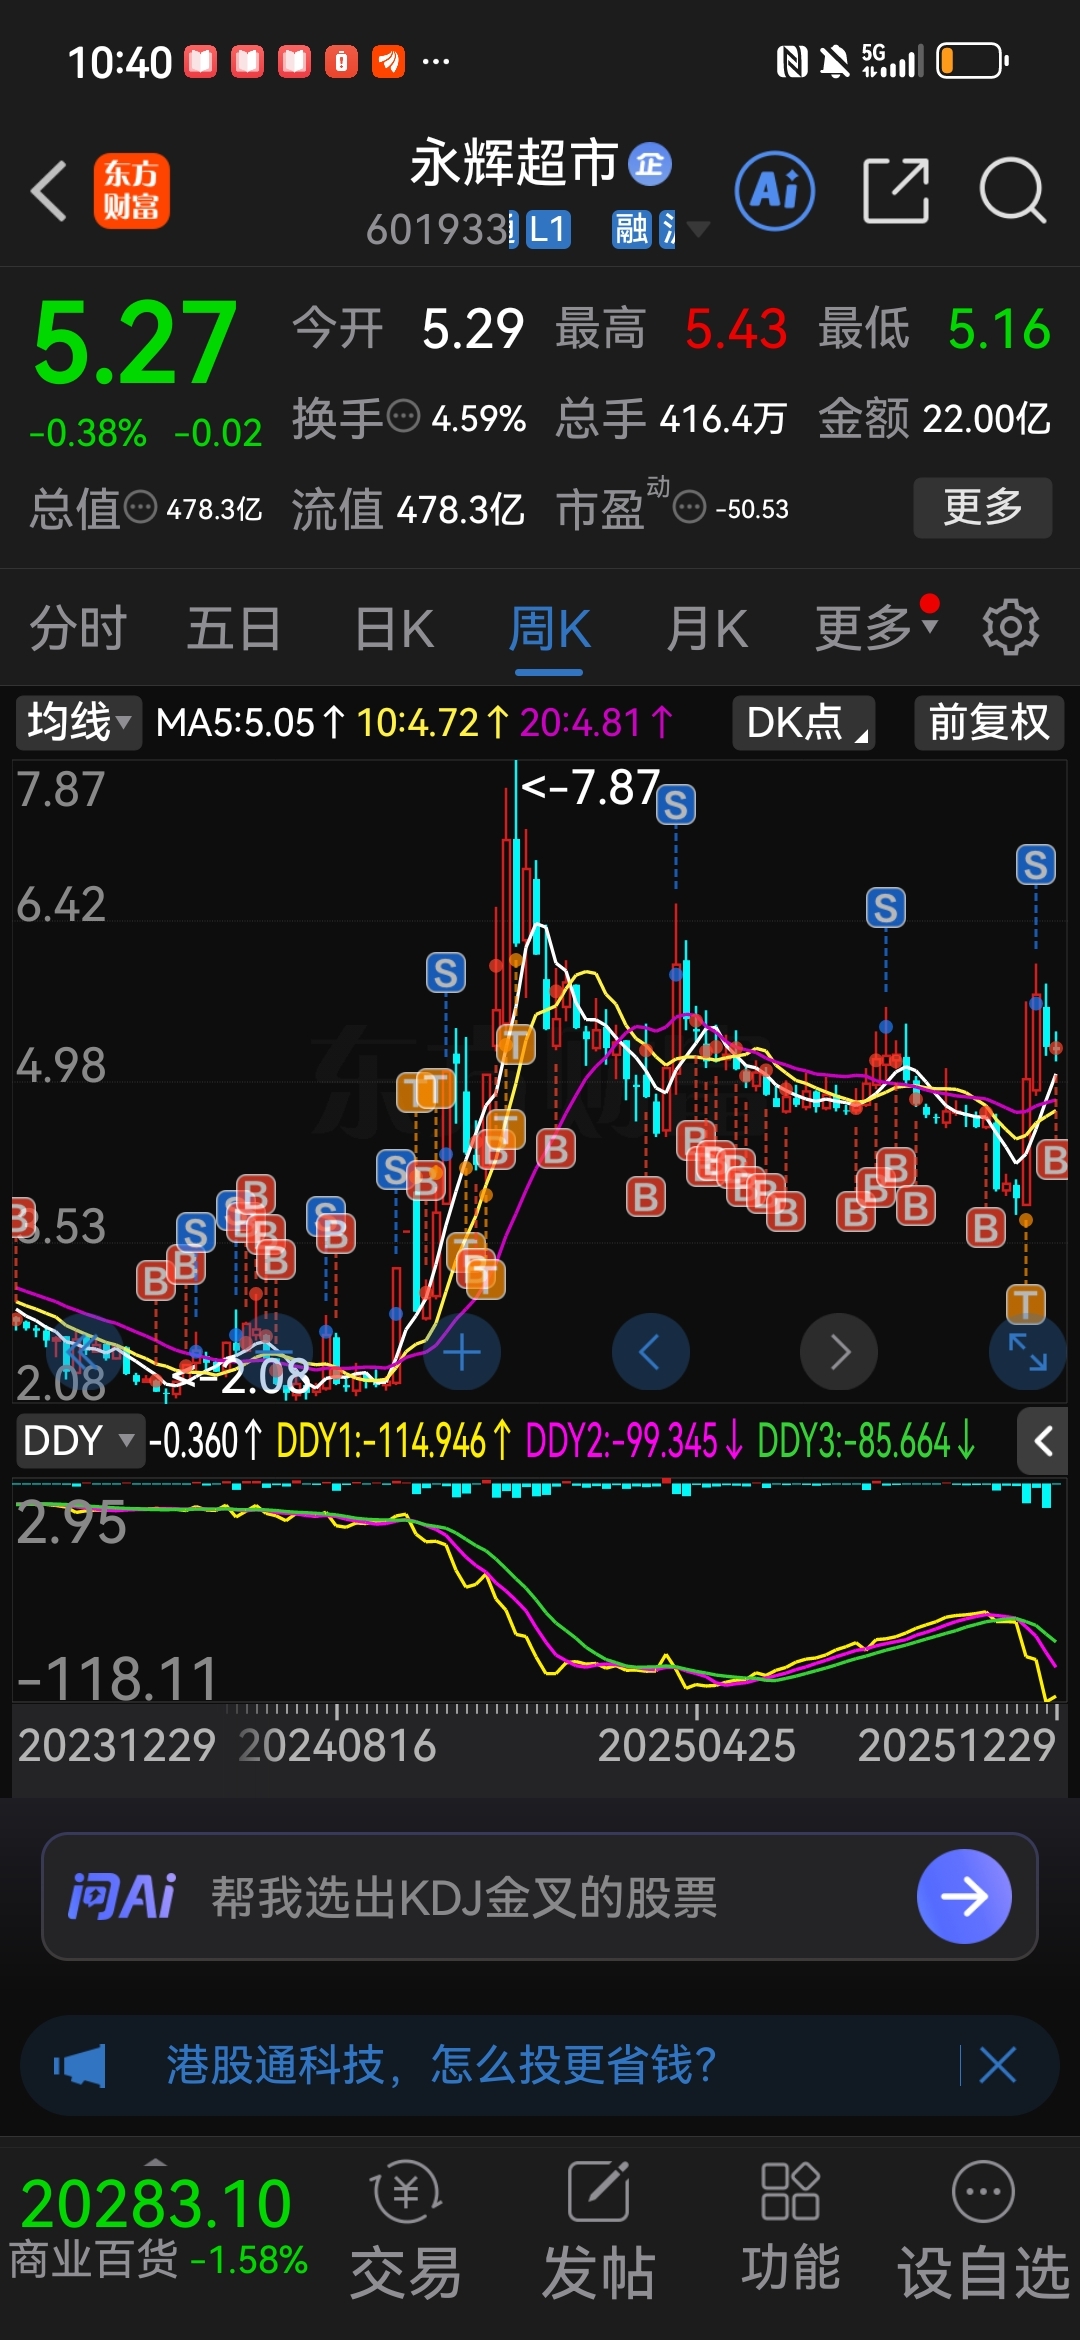Tap the <-7.87 high price label
This screenshot has height=2340, width=1080.
point(590,787)
